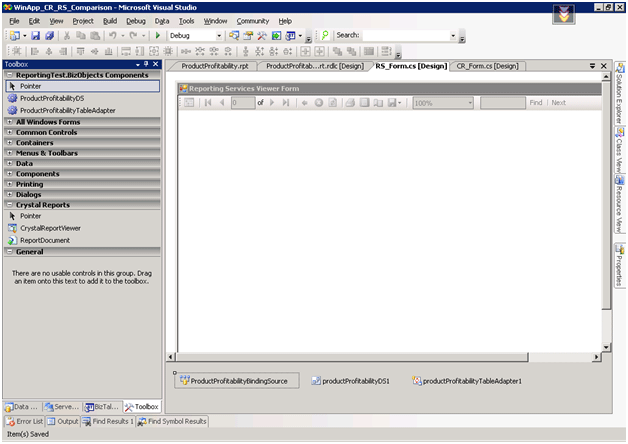Open the Resource View side tab
Image resolution: width=628 pixels, height=444 pixels.
[x=620, y=205]
